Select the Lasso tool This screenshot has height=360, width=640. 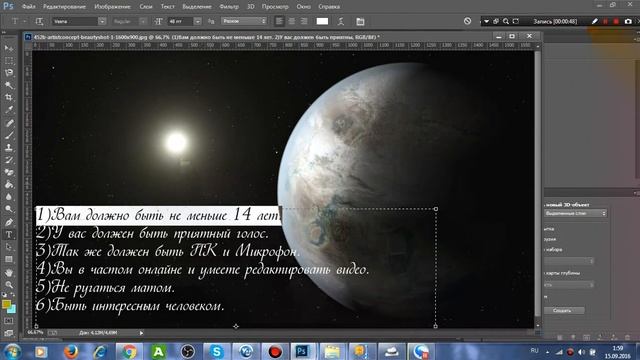click(9, 73)
